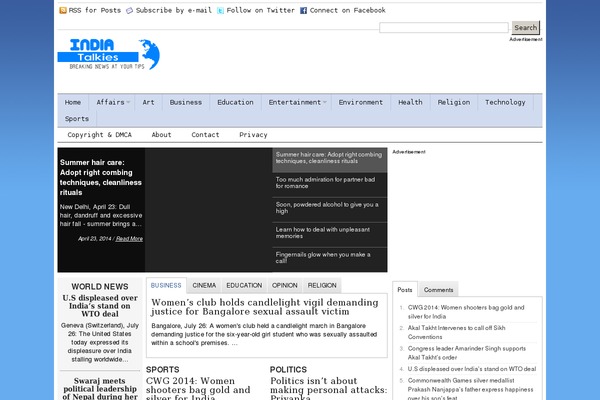Open the Environment menu item
This screenshot has height=400, width=600.
click(360, 102)
